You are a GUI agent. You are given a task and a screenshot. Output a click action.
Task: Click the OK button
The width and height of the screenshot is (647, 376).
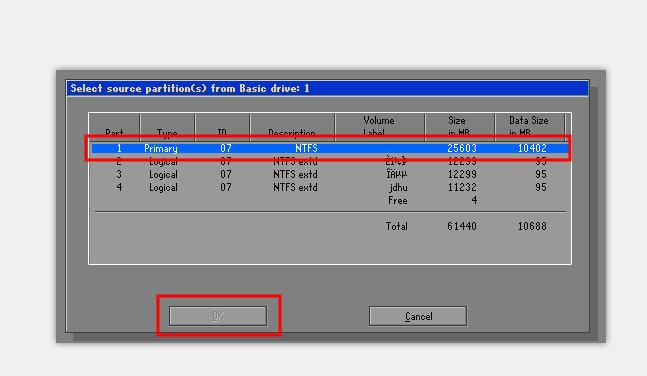tap(218, 316)
